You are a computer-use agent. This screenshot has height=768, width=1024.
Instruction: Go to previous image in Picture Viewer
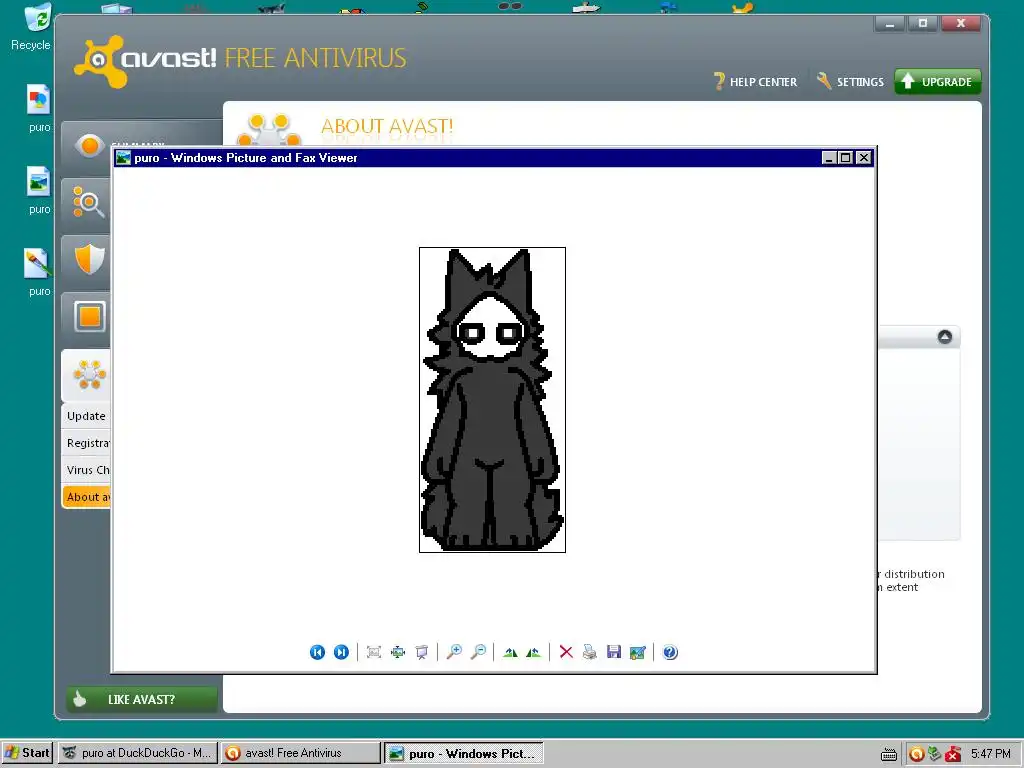tap(317, 652)
